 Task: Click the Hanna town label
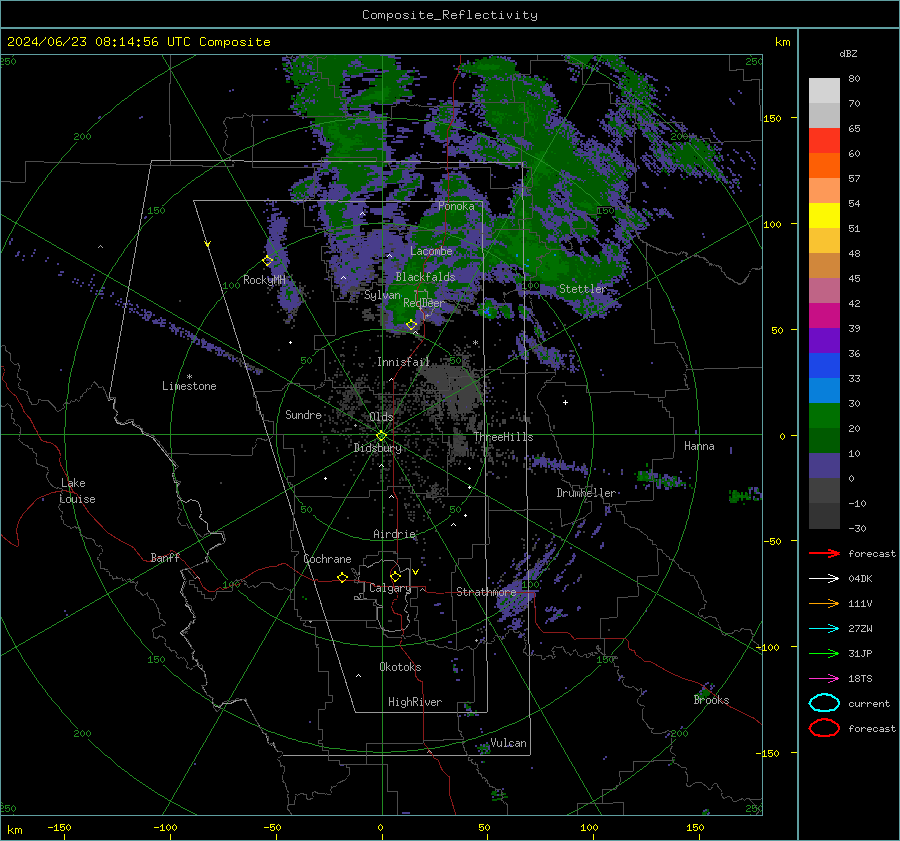coord(699,446)
